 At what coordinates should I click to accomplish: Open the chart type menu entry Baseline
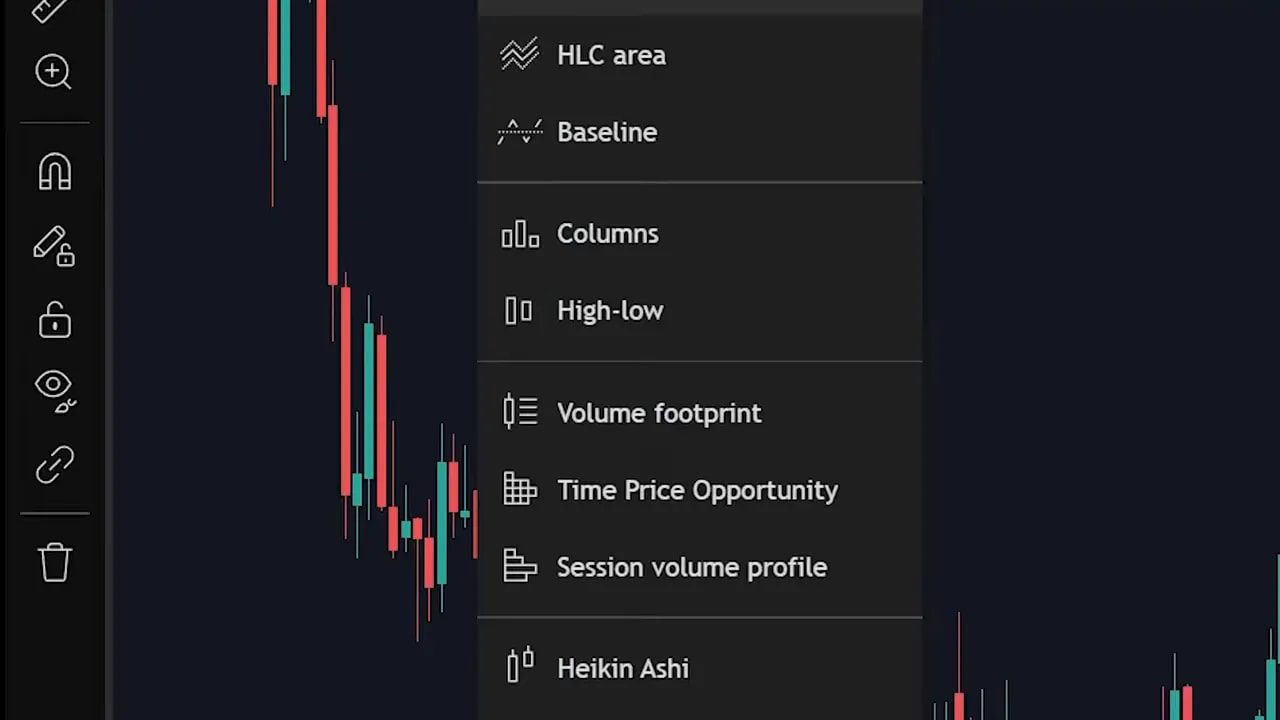pyautogui.click(x=606, y=132)
